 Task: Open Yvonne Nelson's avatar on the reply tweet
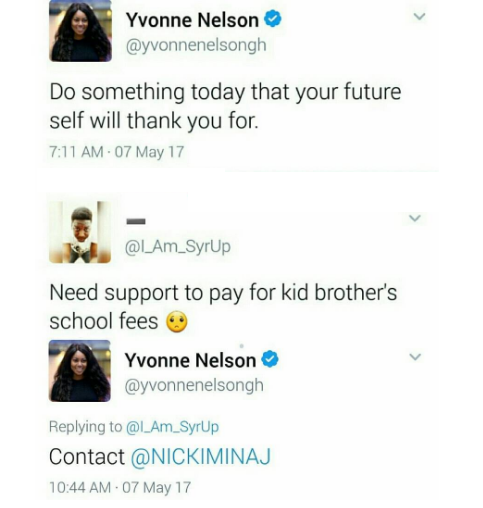pyautogui.click(x=80, y=371)
